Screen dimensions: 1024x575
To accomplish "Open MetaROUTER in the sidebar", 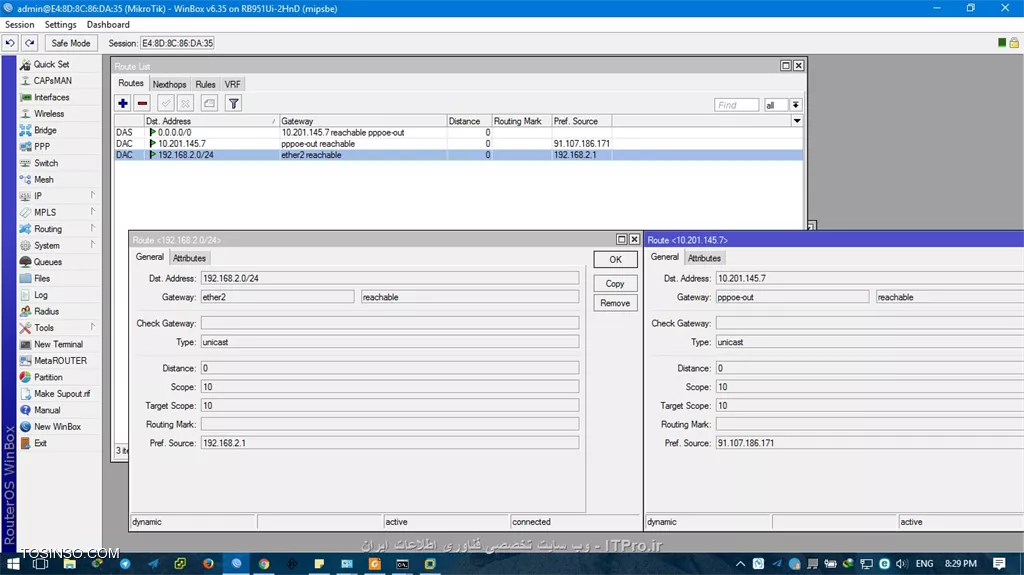I will click(60, 361).
